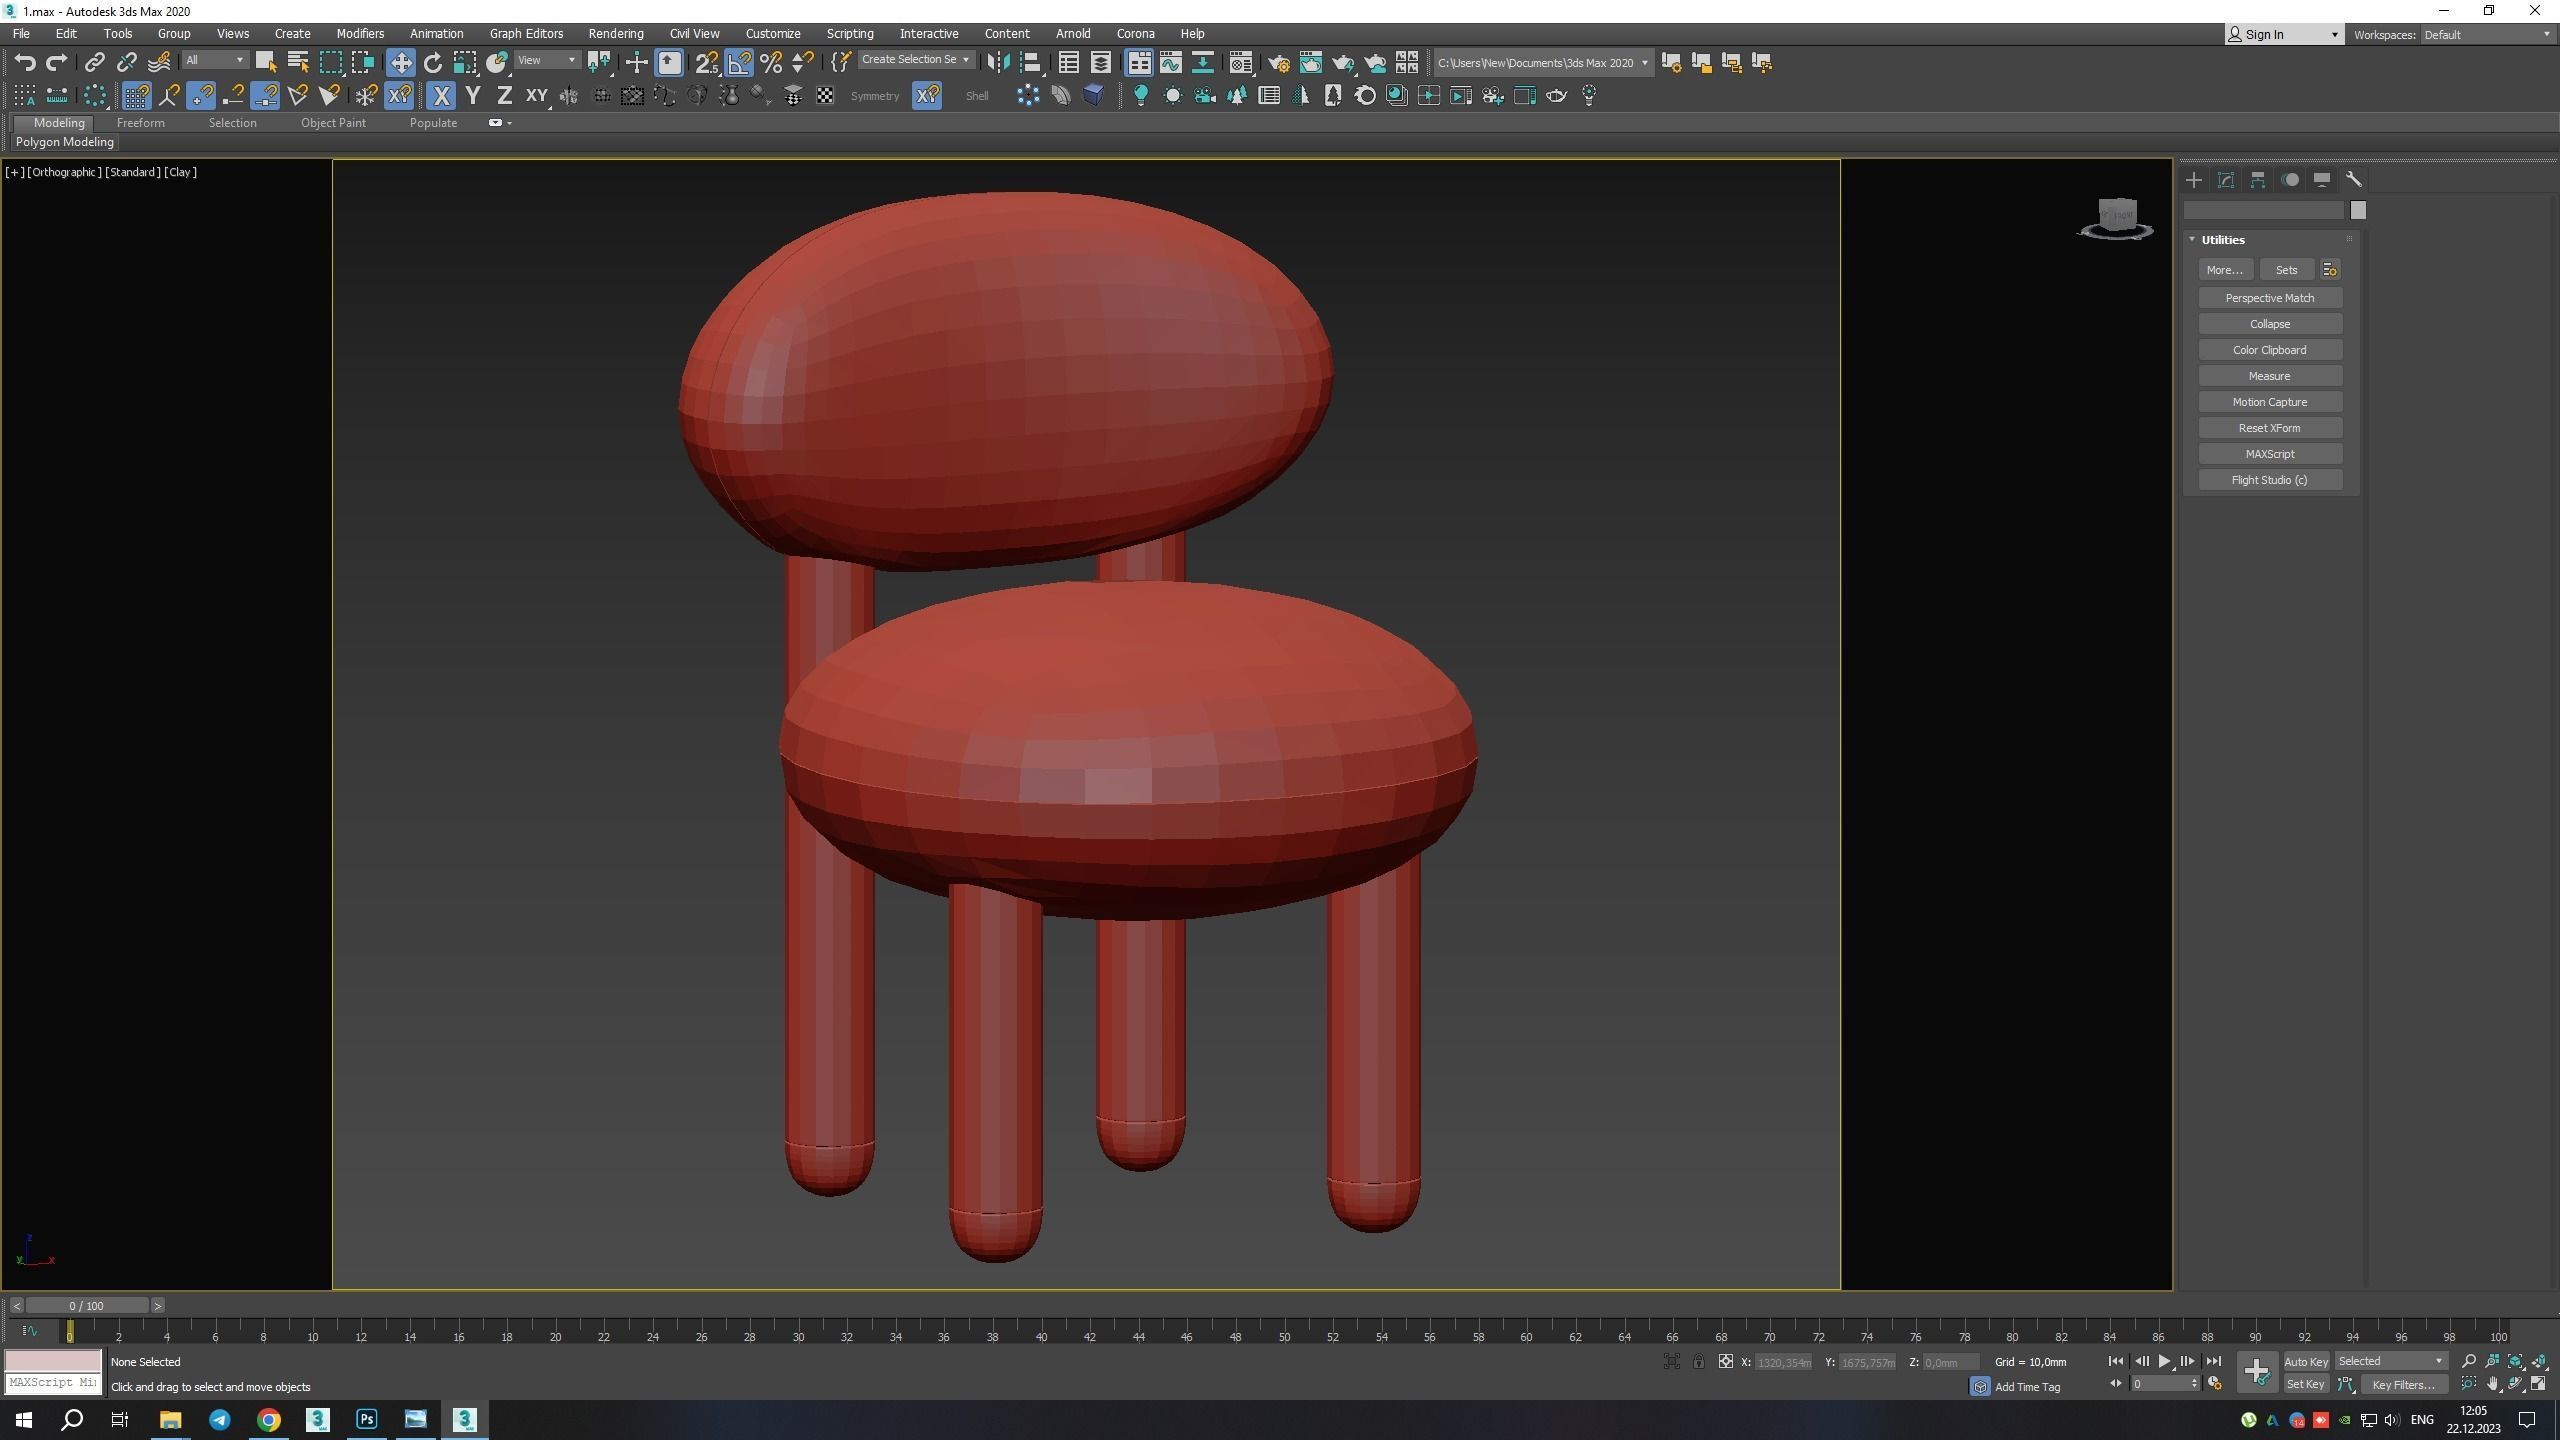Screen dimensions: 2560x1440
Task: Open the Graph Editors menu
Action: tap(526, 33)
